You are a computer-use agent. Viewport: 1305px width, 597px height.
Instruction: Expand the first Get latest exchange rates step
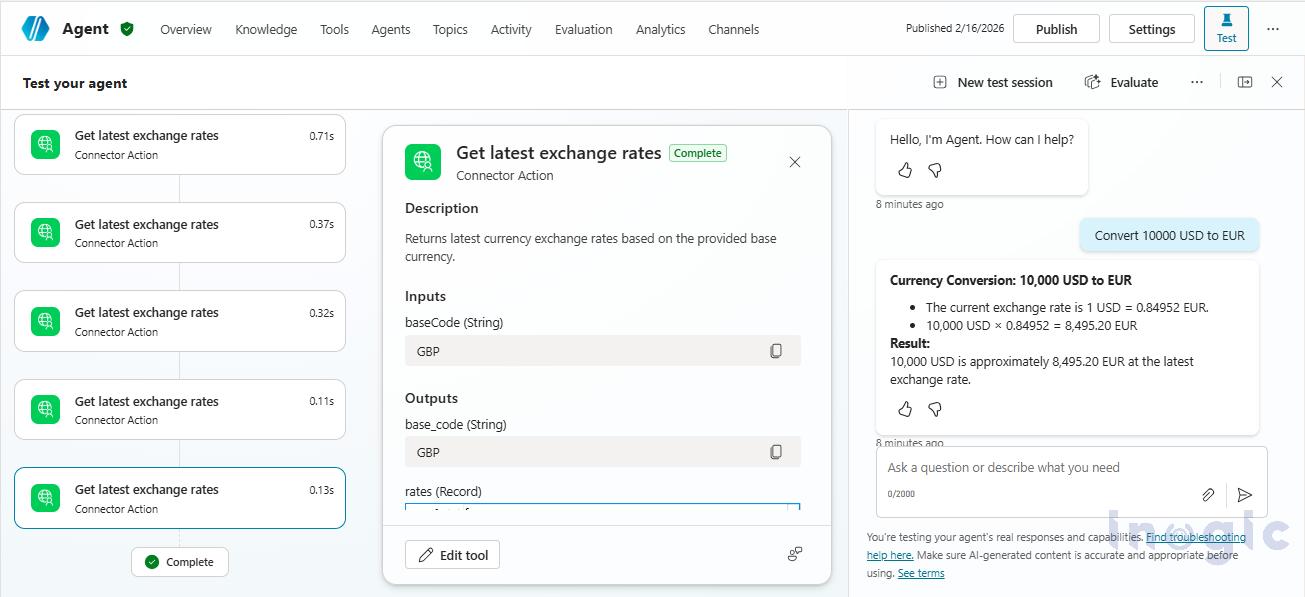pos(180,144)
